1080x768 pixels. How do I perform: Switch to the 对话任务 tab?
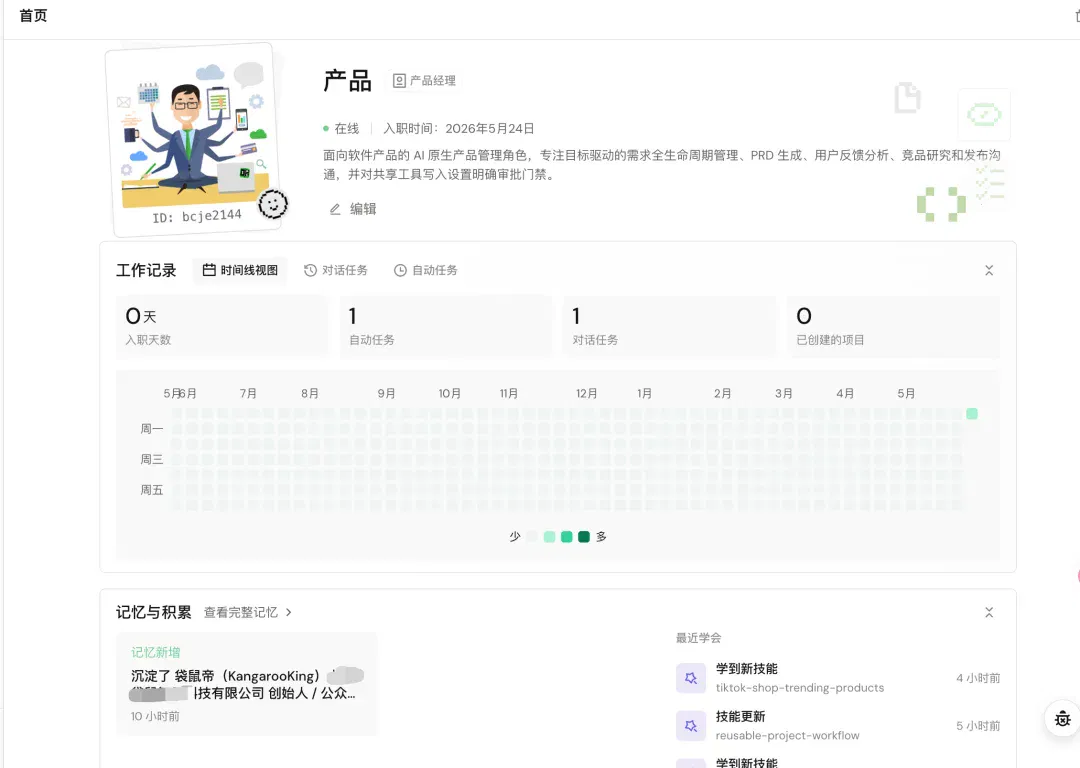(x=335, y=270)
